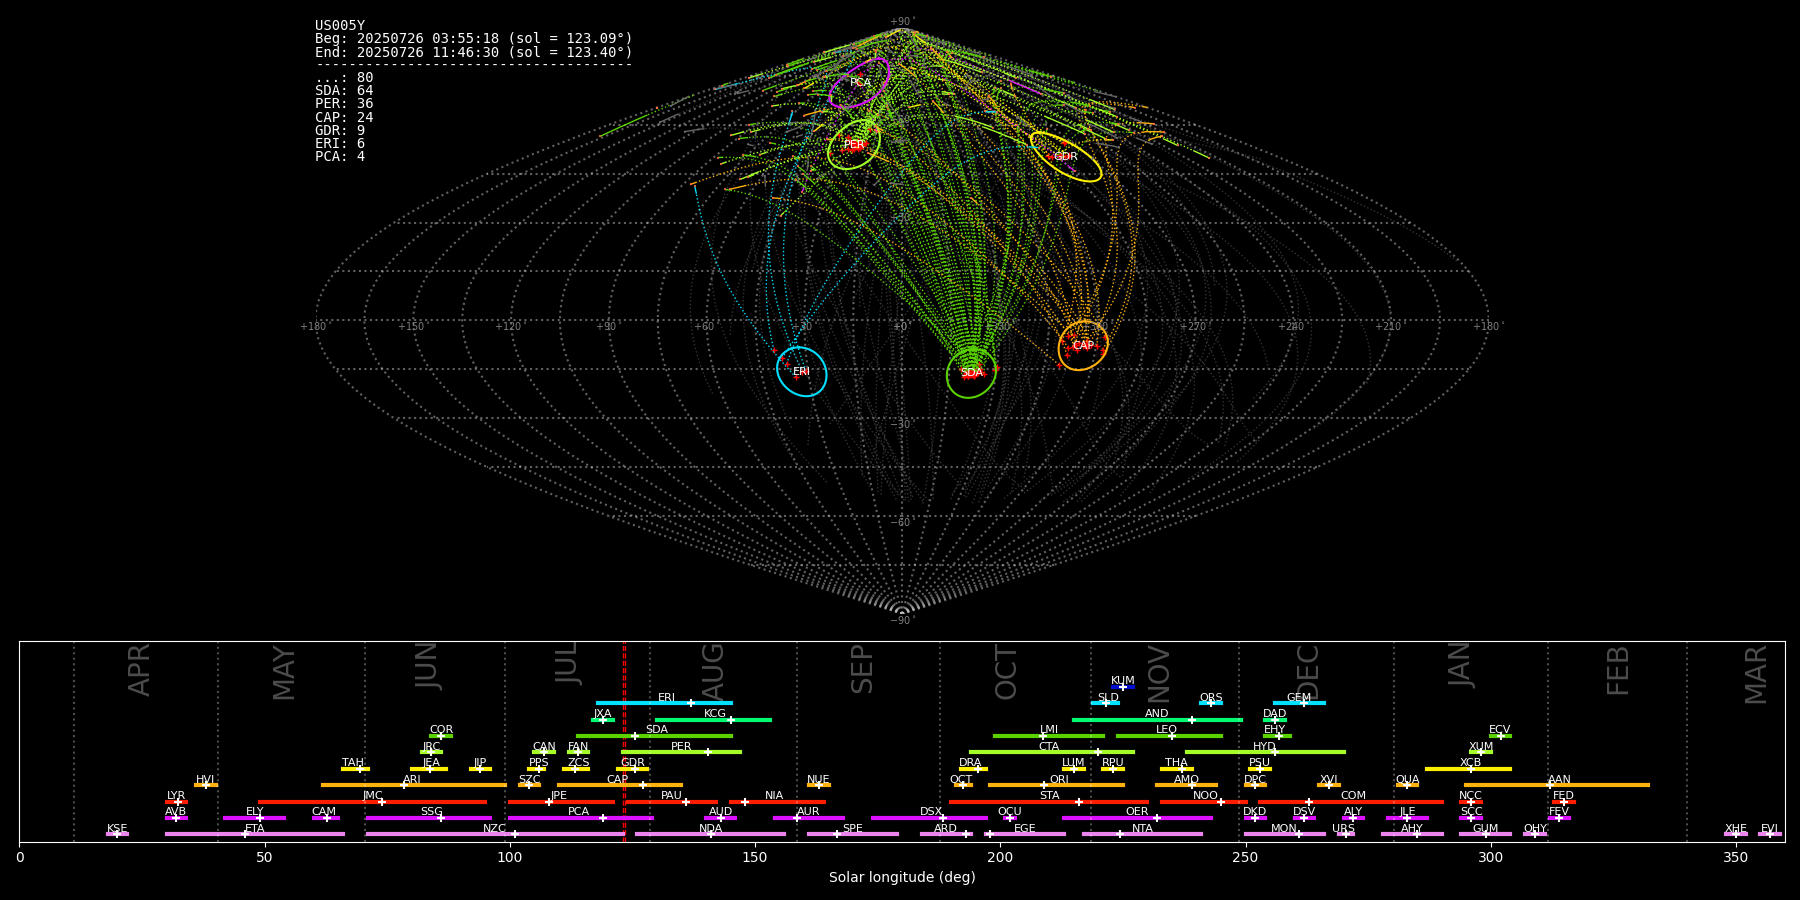Click the PCA radiant ellipse on sky map
This screenshot has height=900, width=1800.
click(x=859, y=83)
